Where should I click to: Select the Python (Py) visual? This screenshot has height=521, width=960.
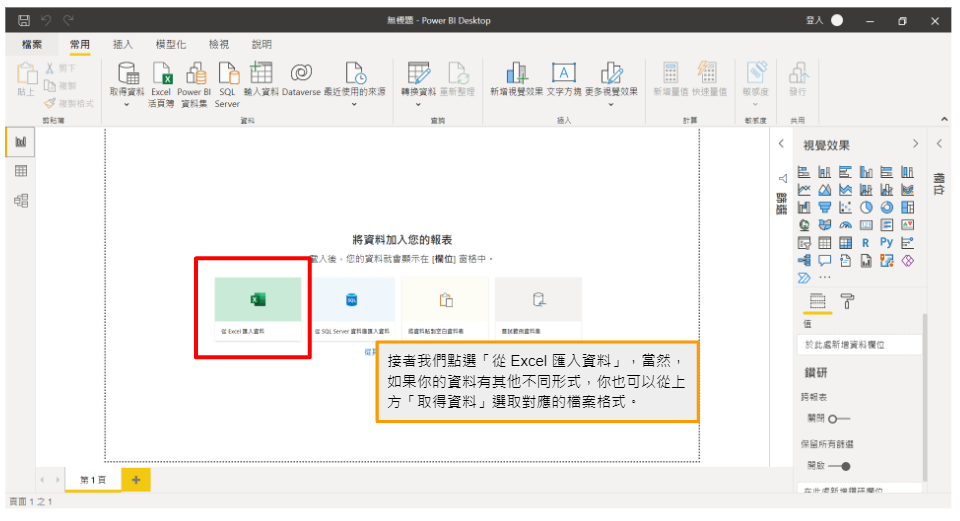click(x=887, y=242)
